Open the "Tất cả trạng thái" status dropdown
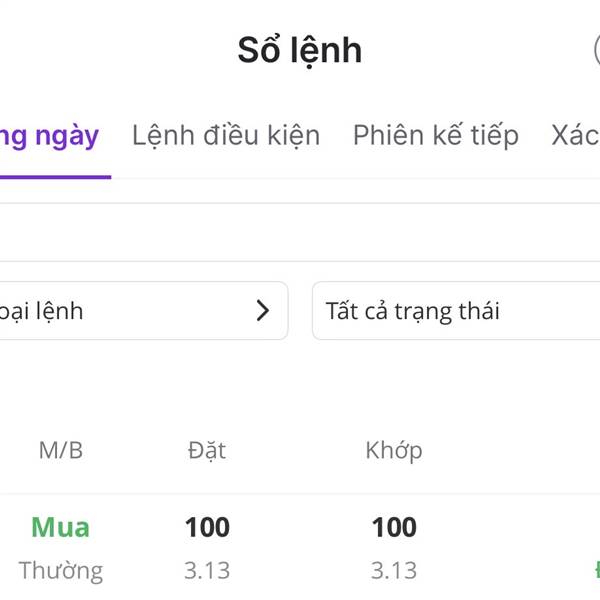 coord(455,311)
